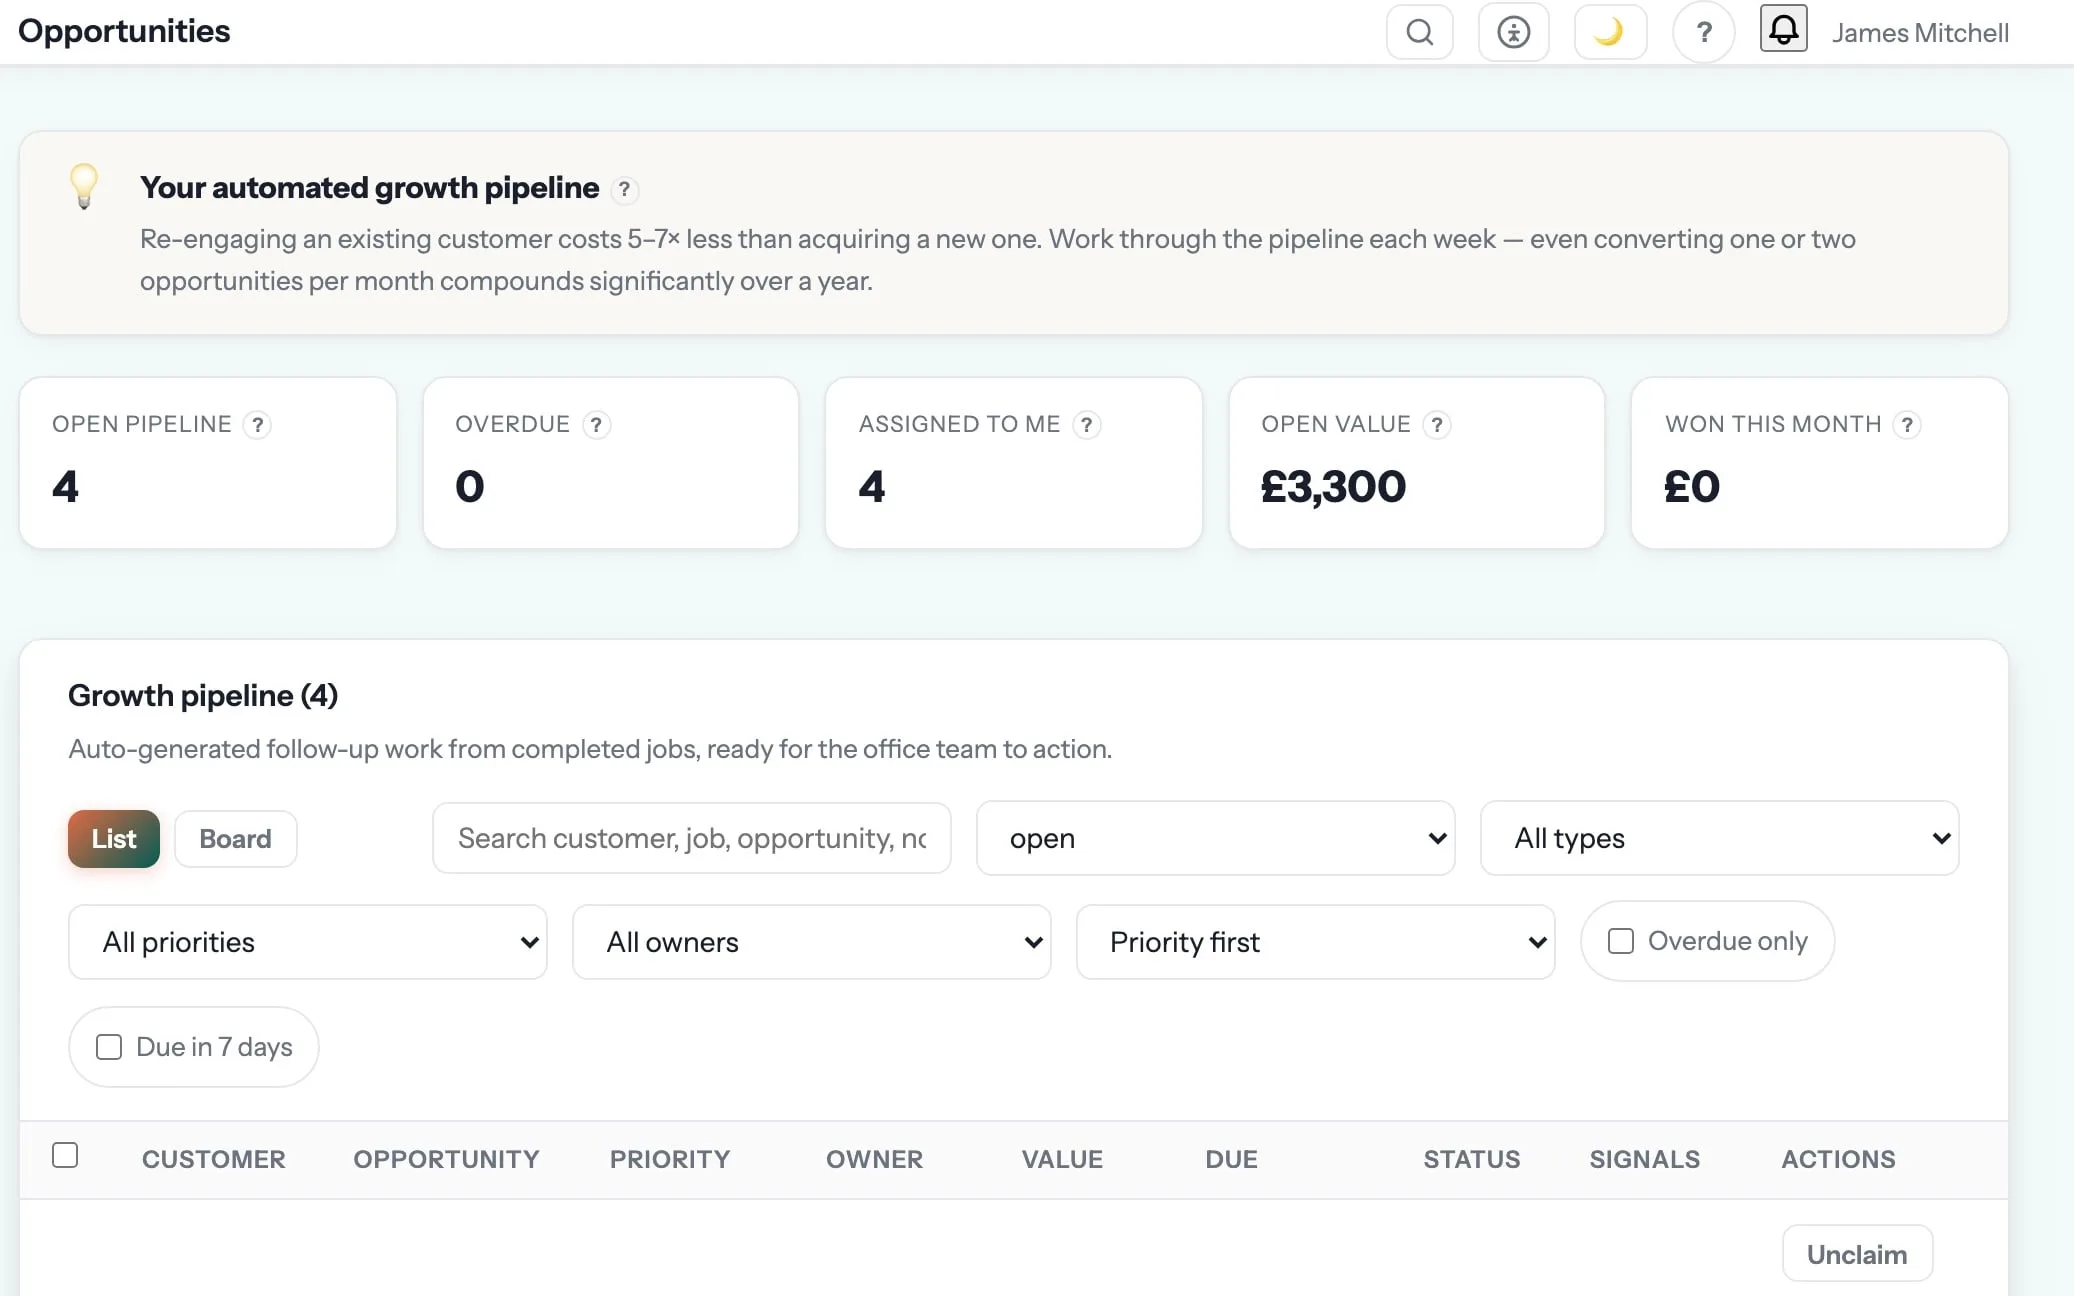The width and height of the screenshot is (2074, 1296).
Task: Expand the All priorities dropdown
Action: [307, 942]
